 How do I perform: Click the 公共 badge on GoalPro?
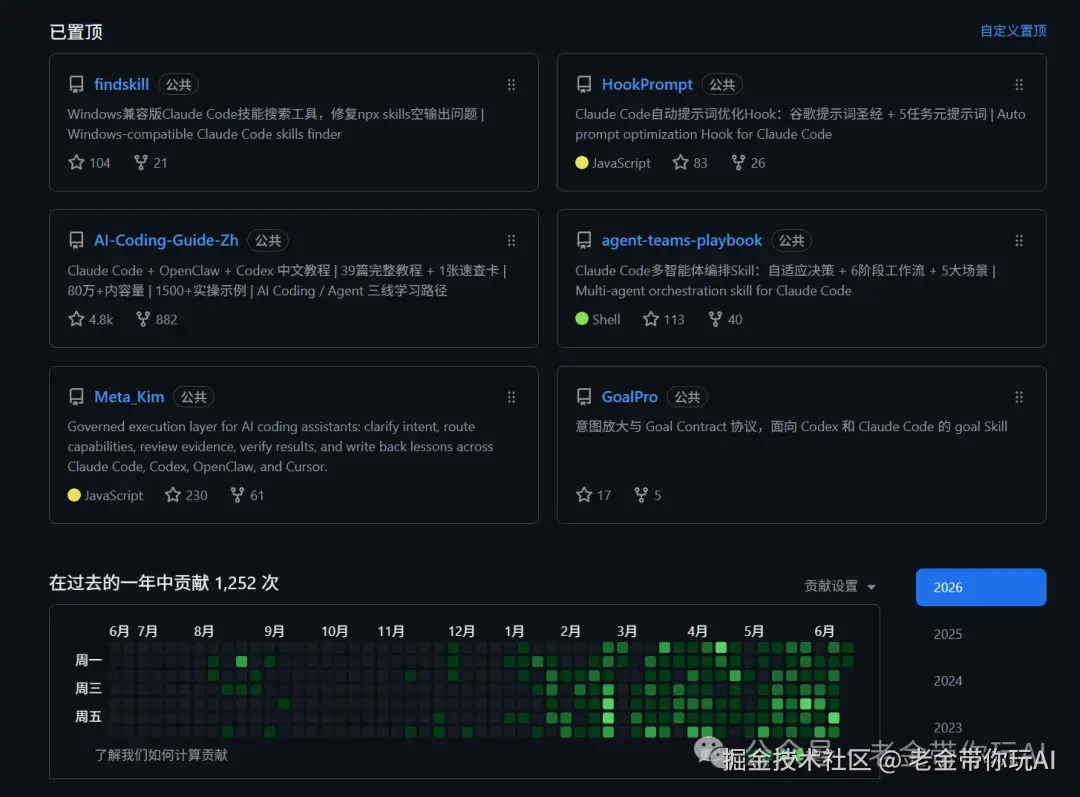(x=687, y=397)
